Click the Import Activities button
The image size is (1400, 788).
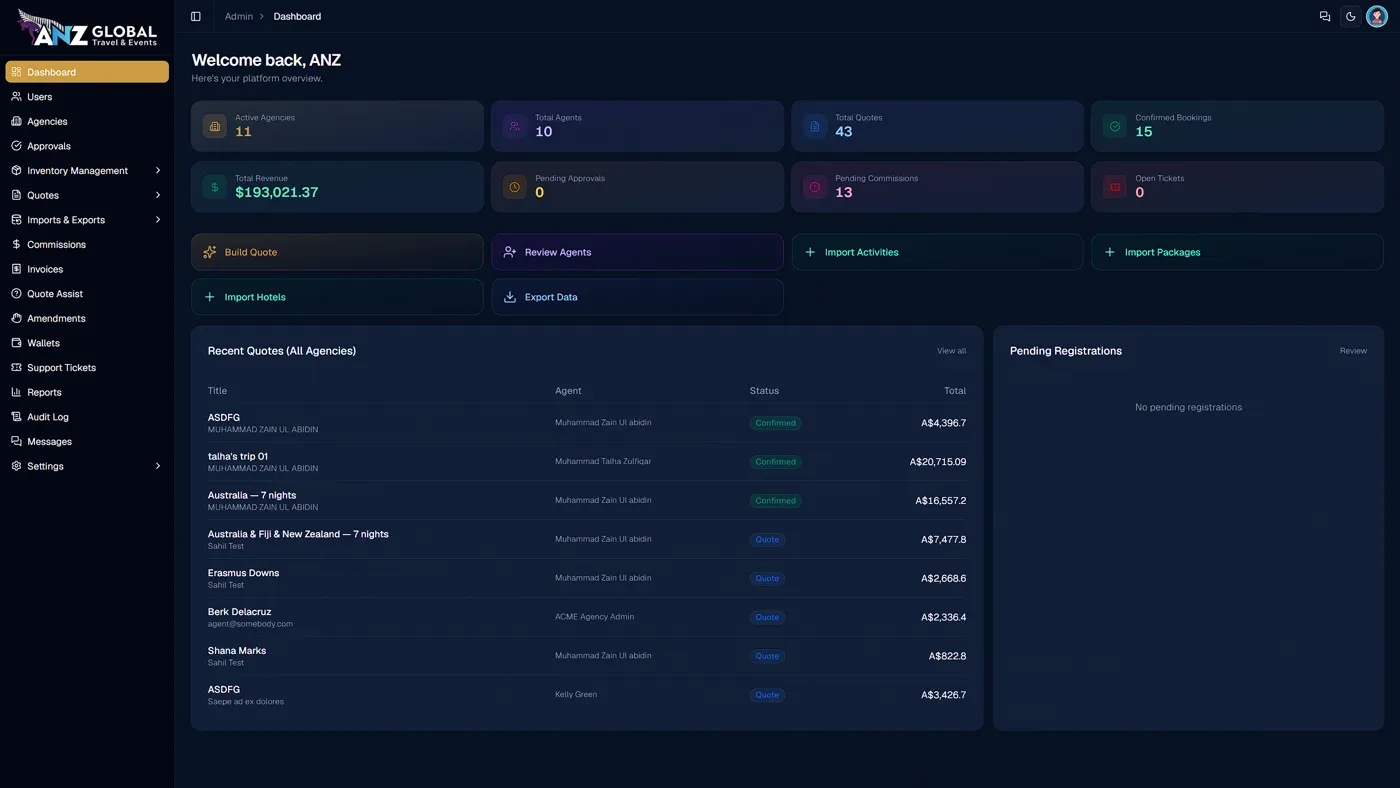tap(937, 252)
